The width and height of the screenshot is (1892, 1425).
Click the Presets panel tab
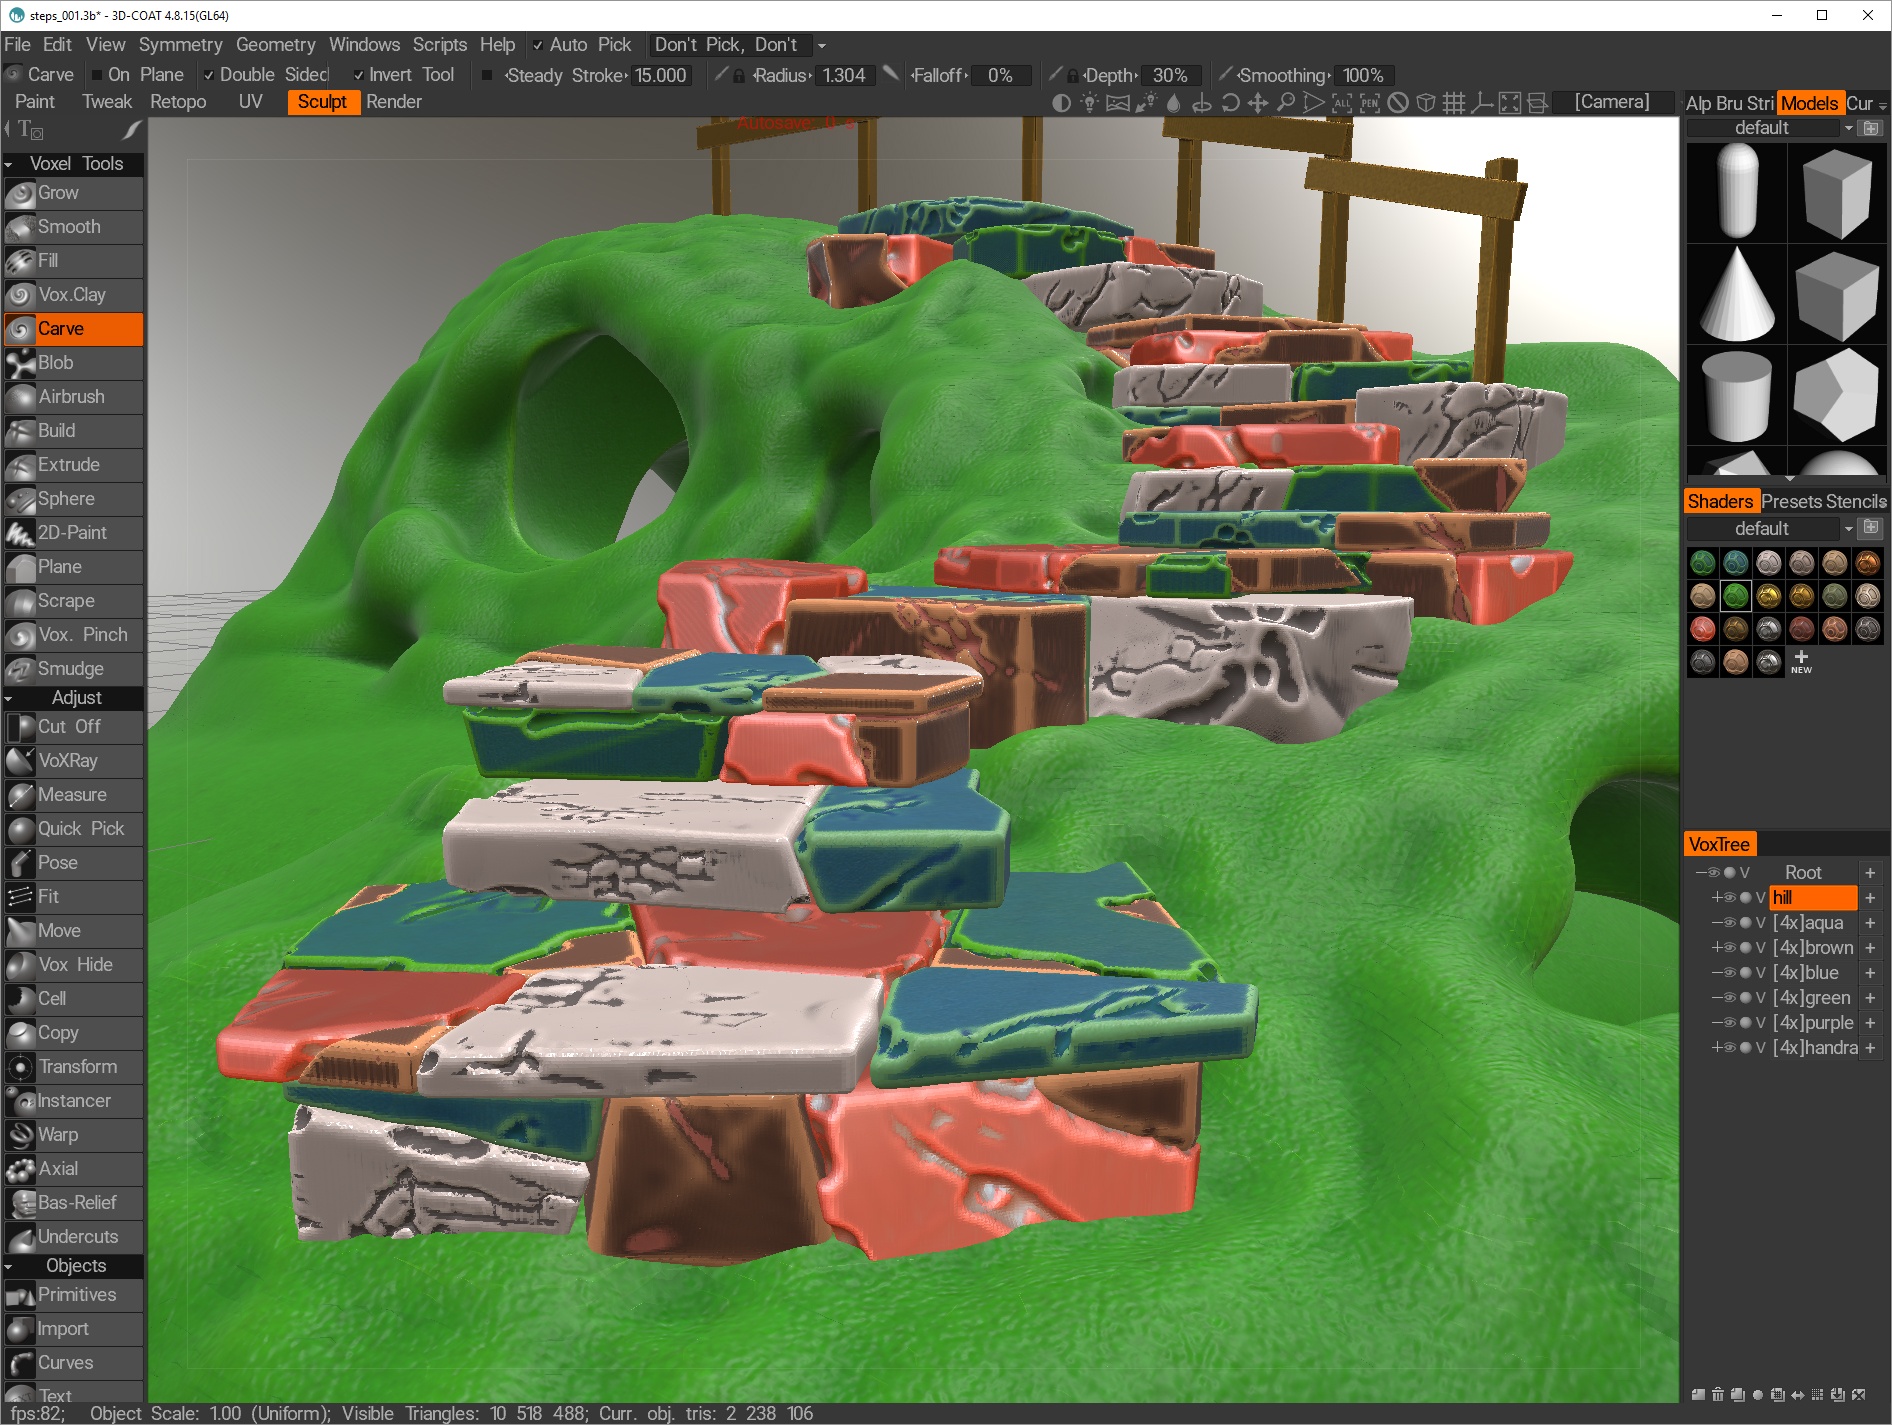1790,501
